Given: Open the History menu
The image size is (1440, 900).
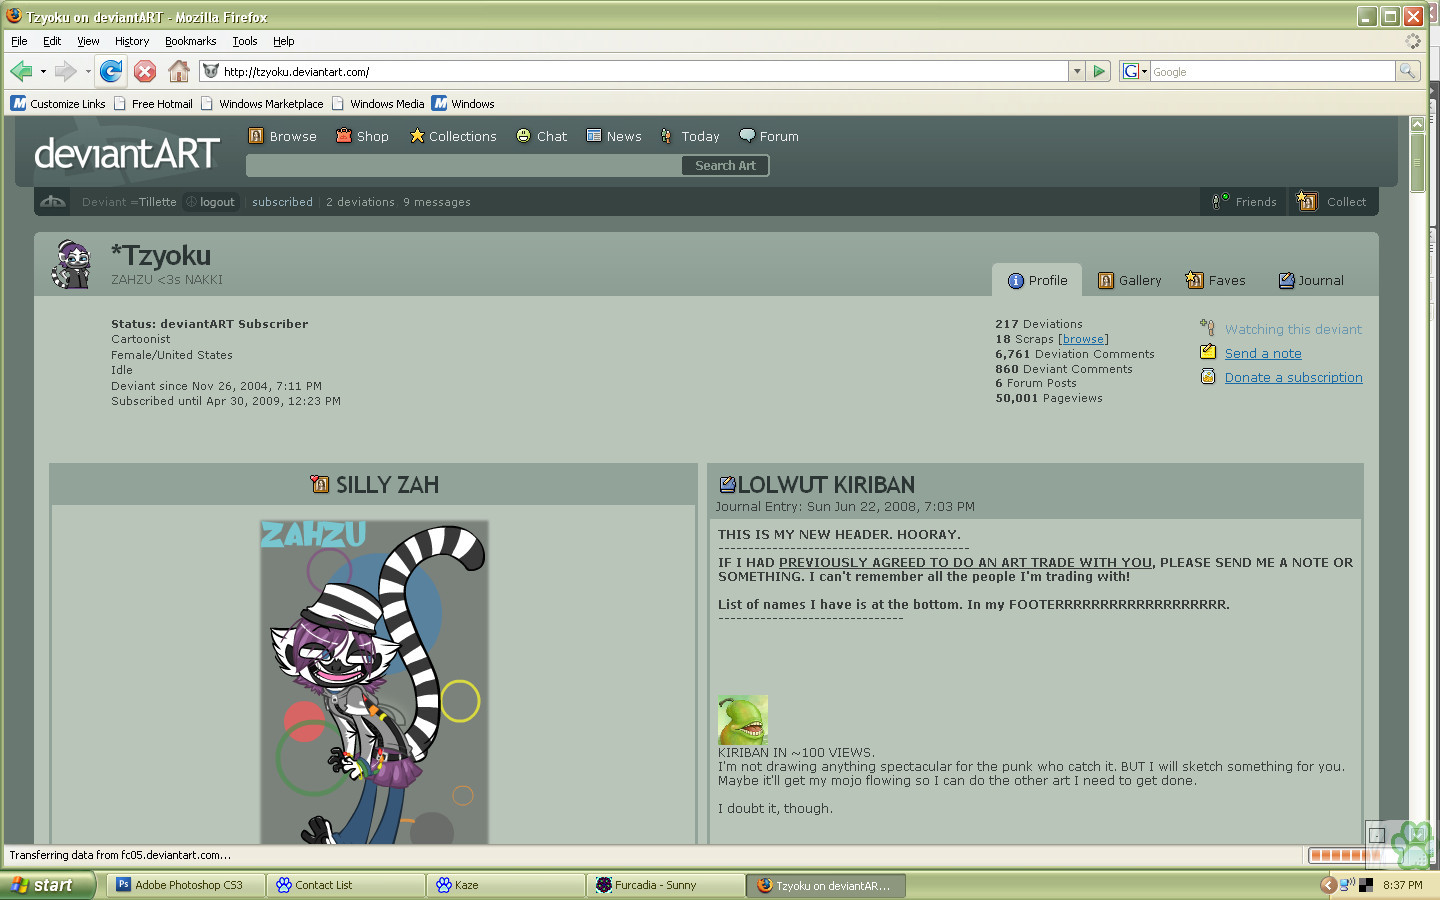Looking at the screenshot, I should coord(131,41).
